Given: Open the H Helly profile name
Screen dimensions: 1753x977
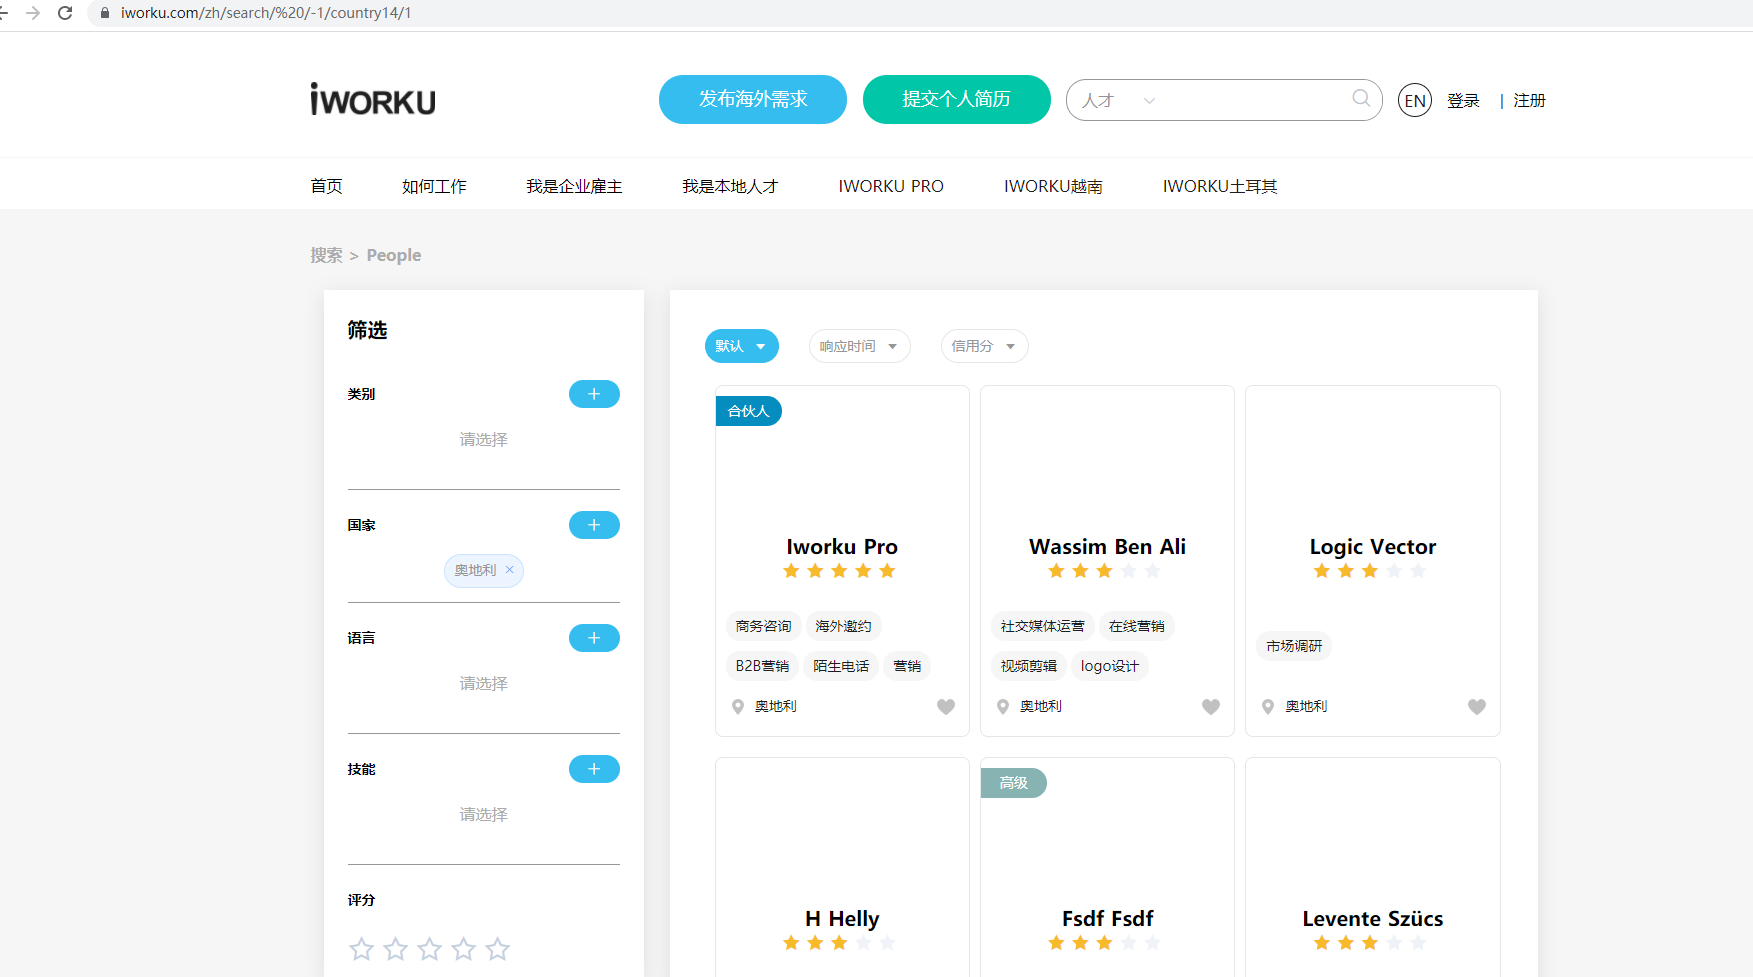Looking at the screenshot, I should (842, 919).
